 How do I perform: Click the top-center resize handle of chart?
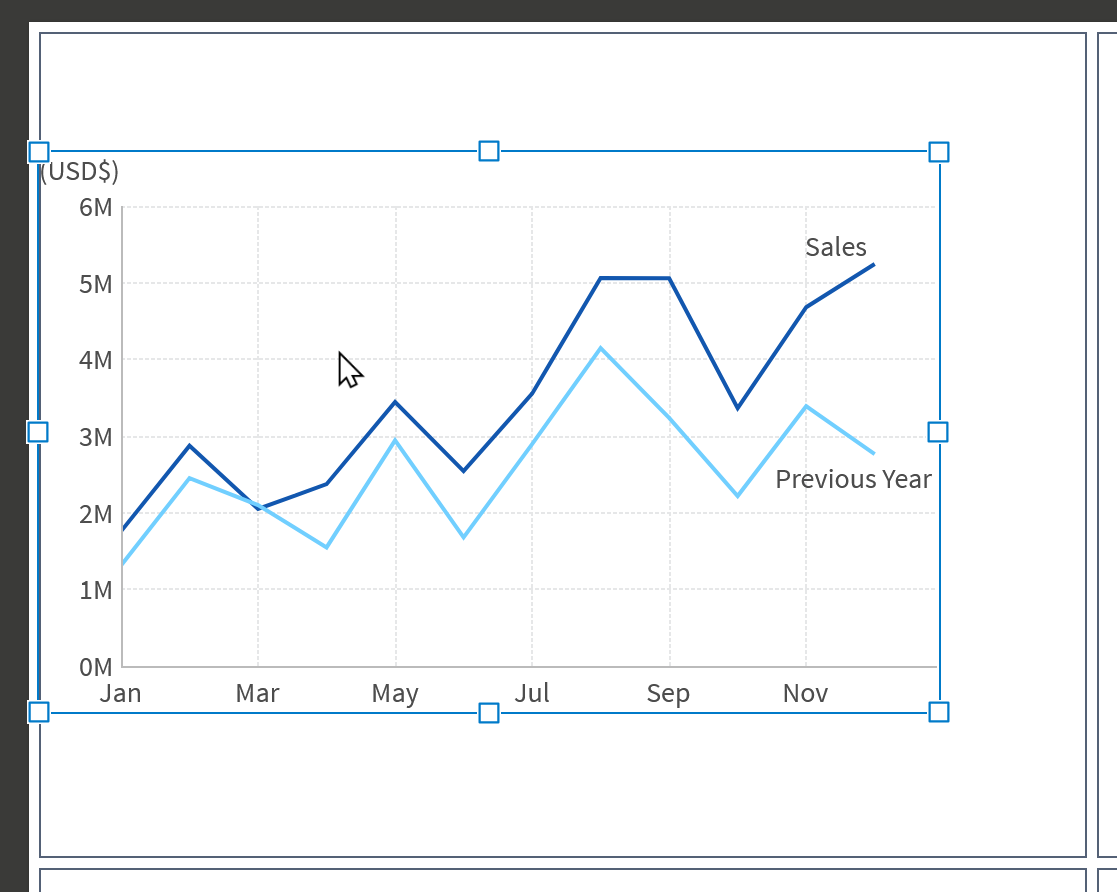pyautogui.click(x=489, y=151)
